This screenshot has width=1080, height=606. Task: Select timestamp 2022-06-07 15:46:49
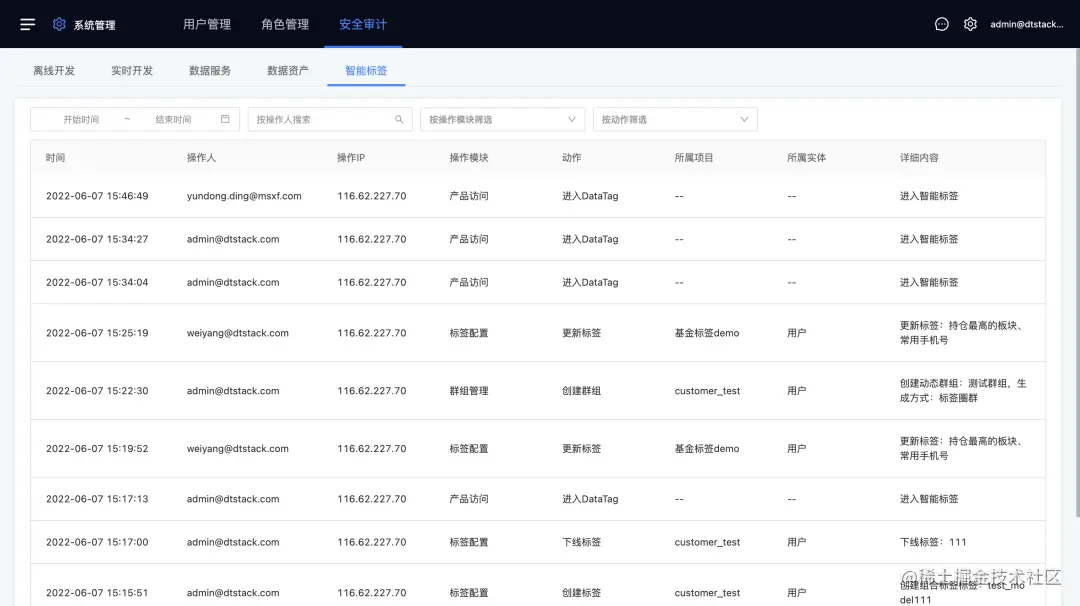(97, 196)
